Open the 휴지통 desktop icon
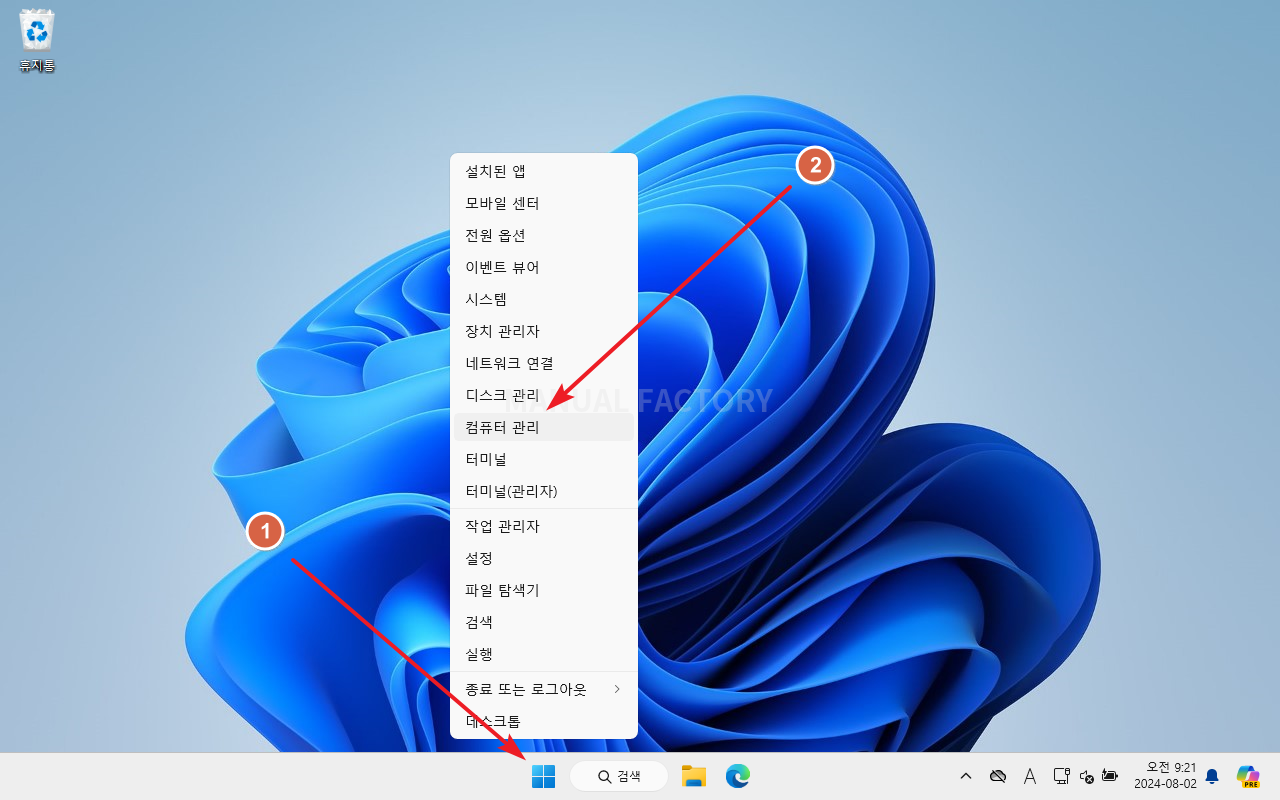The height and width of the screenshot is (800, 1280). click(x=37, y=42)
